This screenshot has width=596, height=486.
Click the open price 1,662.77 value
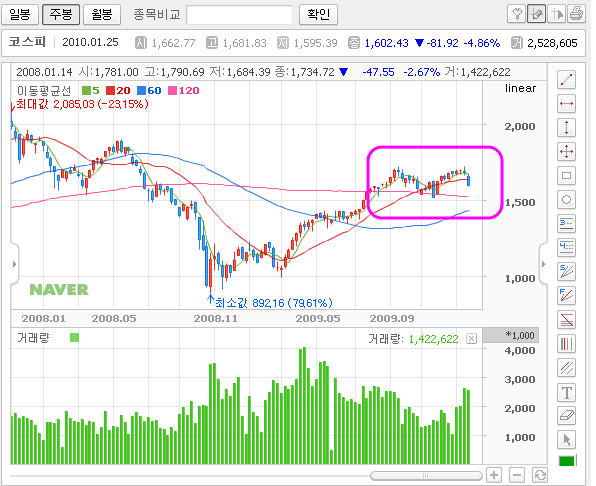click(173, 43)
